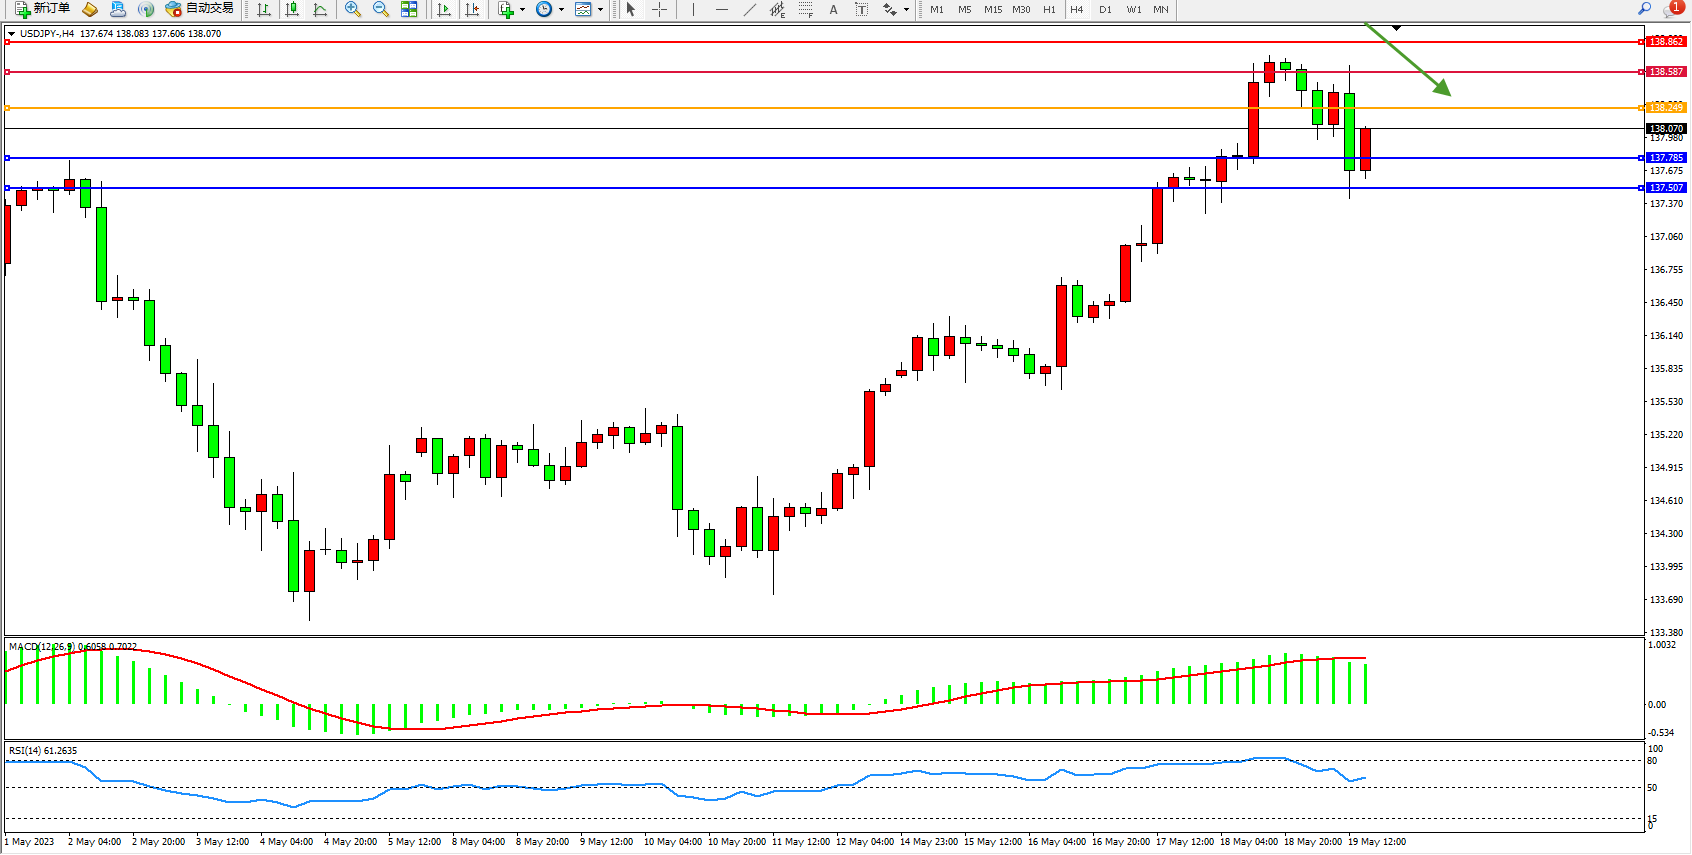Select the crosshair tool
The image size is (1692, 855).
pyautogui.click(x=659, y=9)
